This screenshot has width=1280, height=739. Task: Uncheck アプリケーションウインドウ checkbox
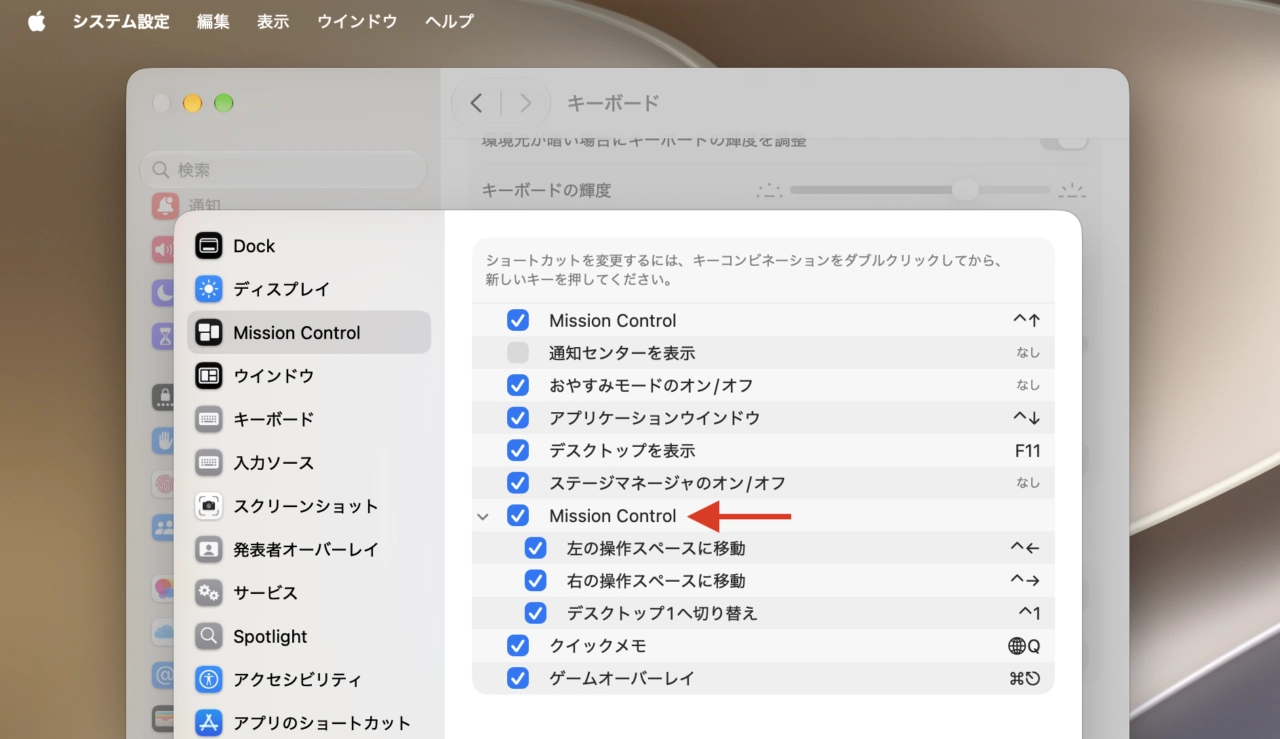pos(517,418)
